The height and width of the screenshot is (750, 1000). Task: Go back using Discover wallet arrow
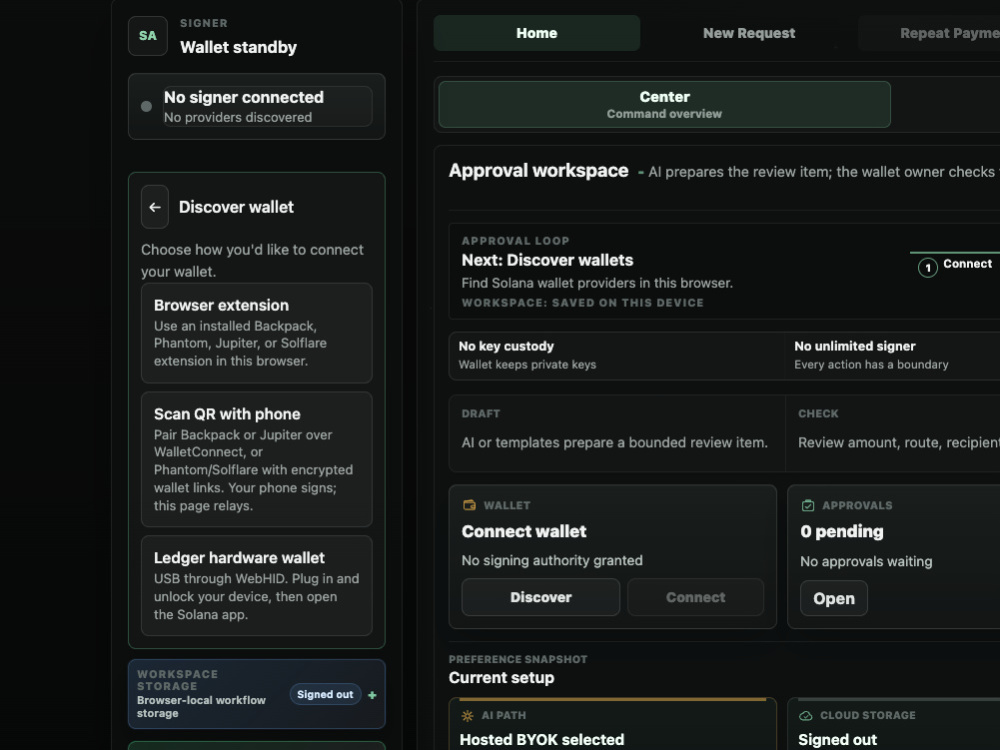[x=155, y=207]
